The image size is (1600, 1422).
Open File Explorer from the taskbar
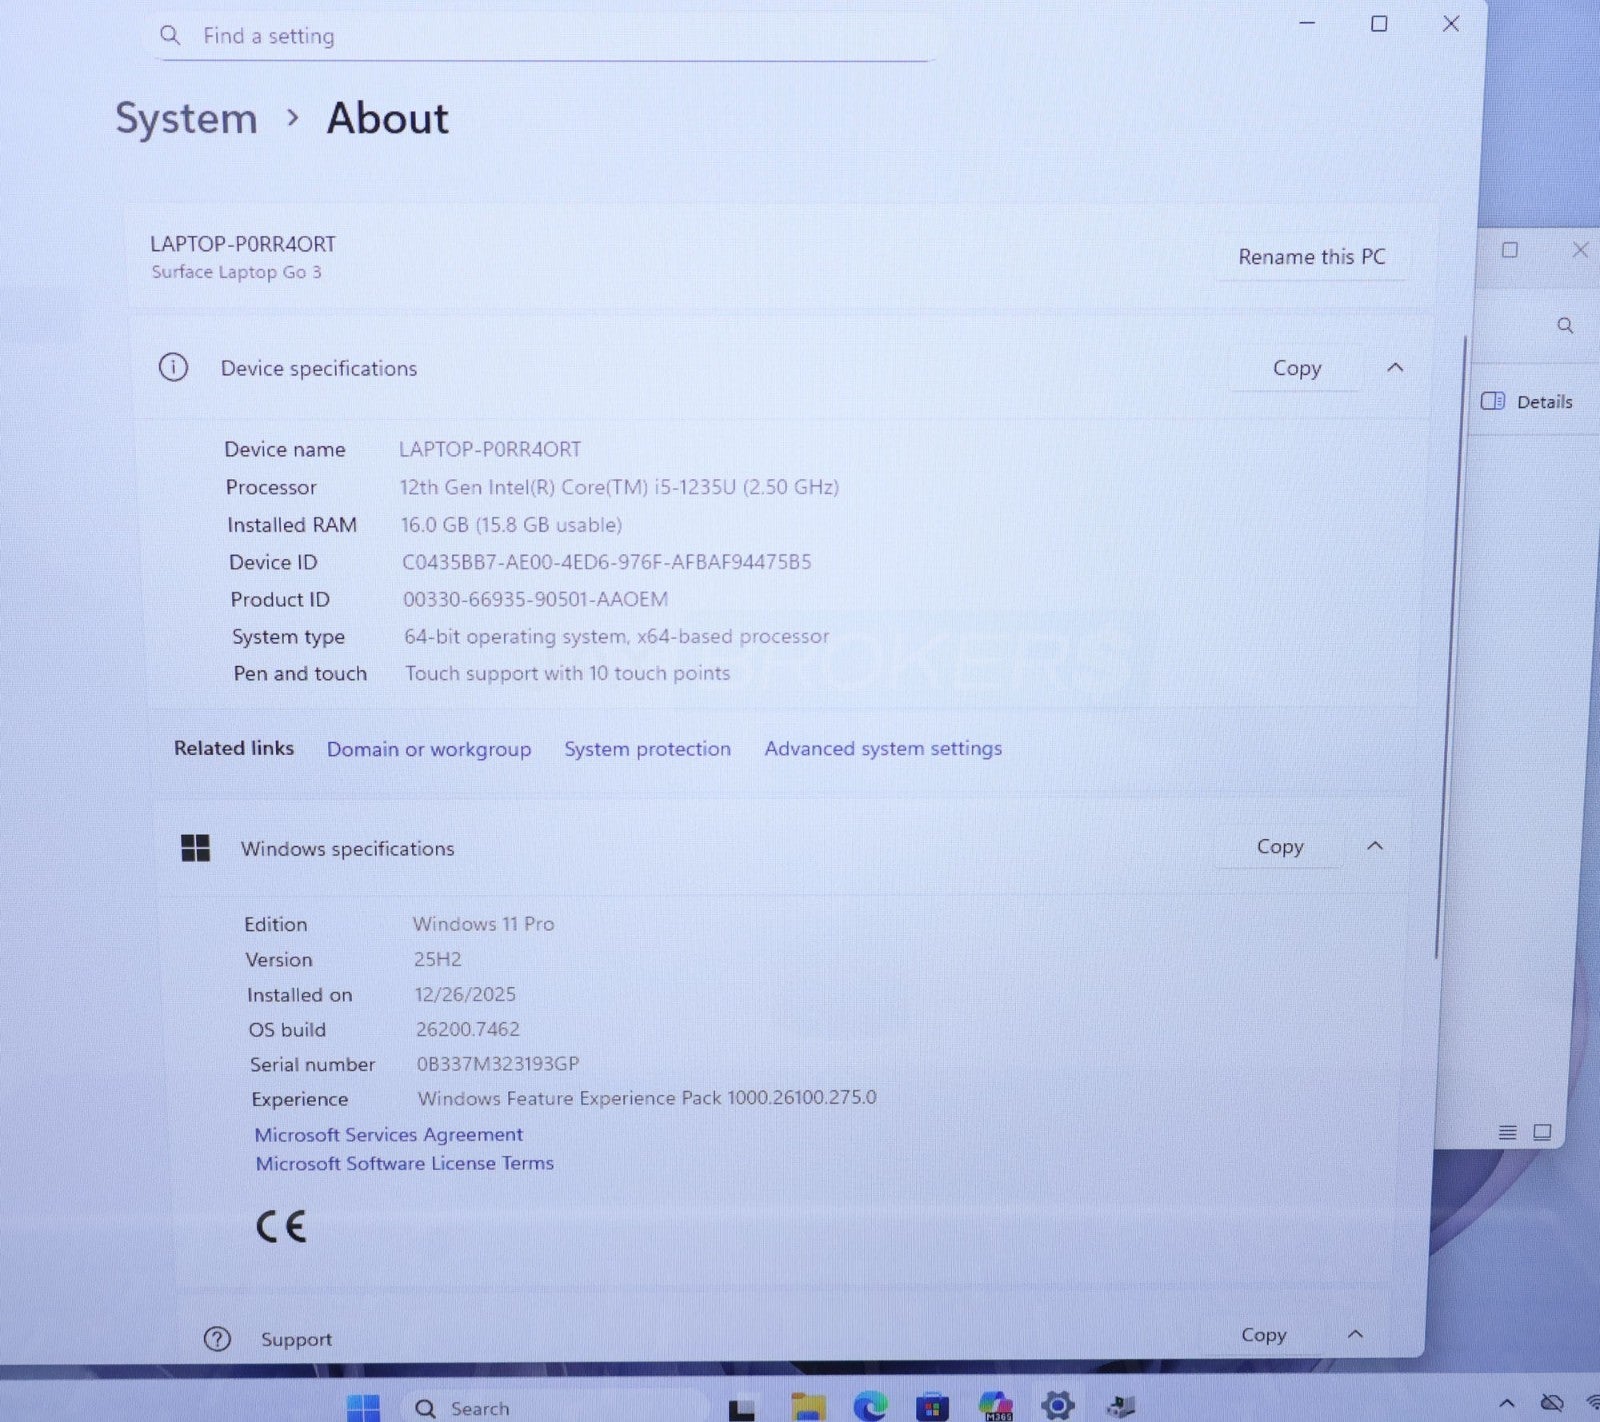(808, 1406)
